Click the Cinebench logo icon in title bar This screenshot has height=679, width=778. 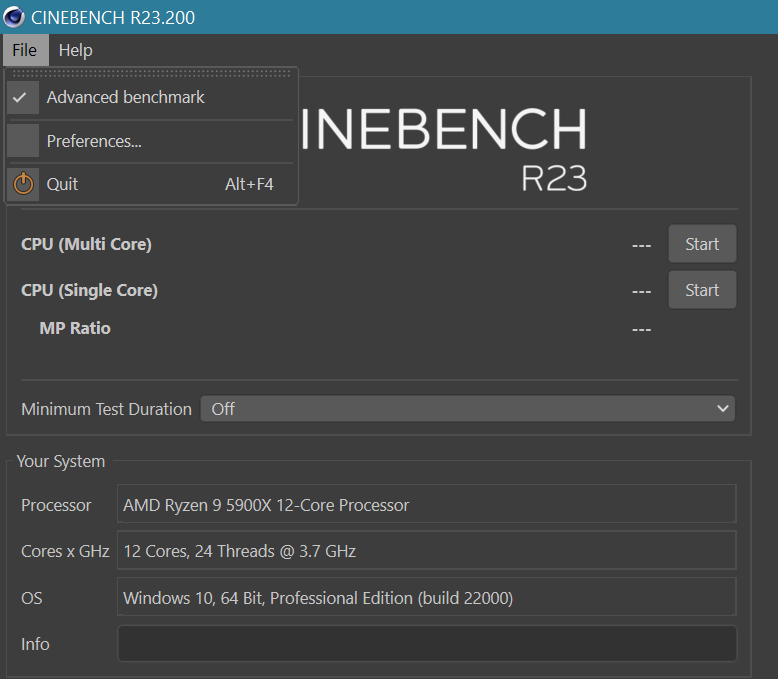(14, 17)
